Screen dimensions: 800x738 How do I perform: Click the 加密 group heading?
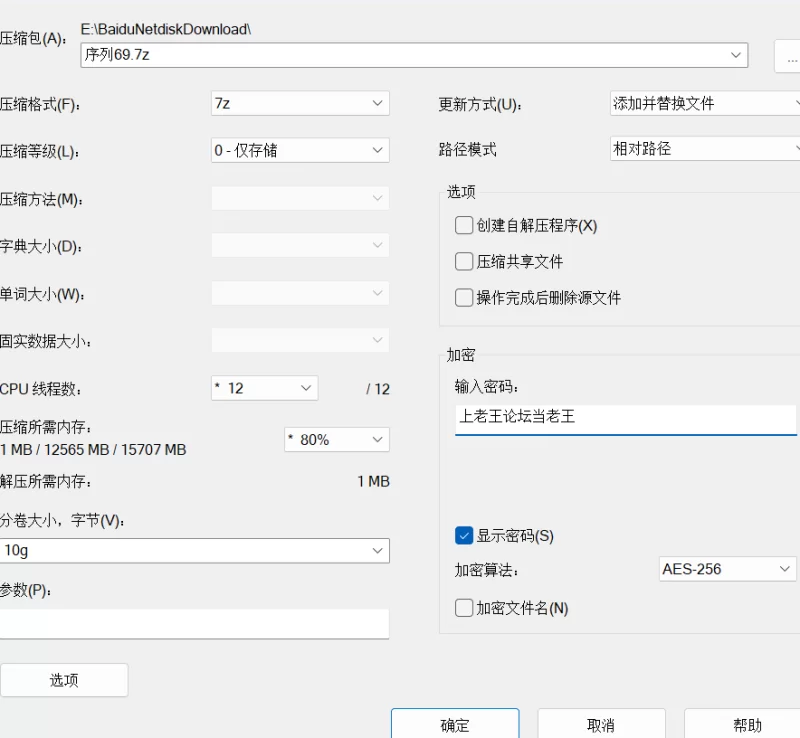pos(461,355)
